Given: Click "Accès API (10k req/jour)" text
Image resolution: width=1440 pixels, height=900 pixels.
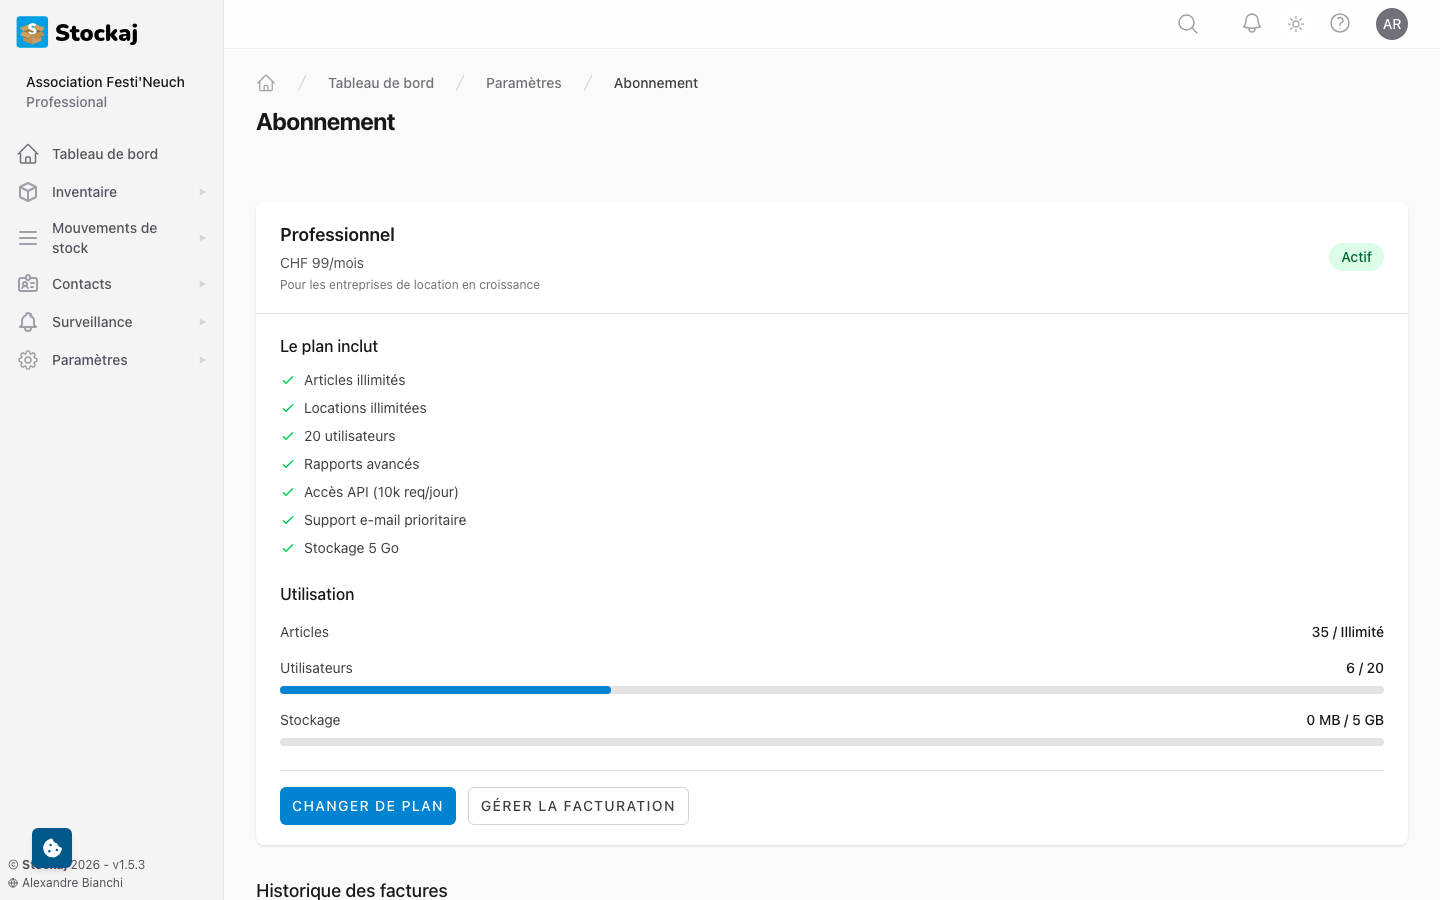Looking at the screenshot, I should (x=381, y=492).
